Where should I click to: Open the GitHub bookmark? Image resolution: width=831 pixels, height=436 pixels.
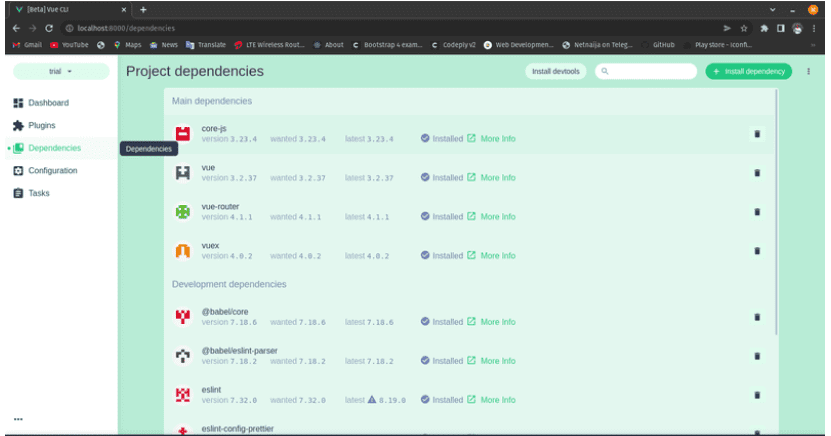pyautogui.click(x=658, y=45)
